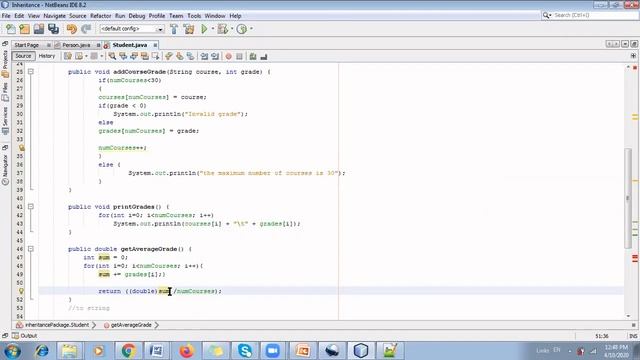The height and width of the screenshot is (360, 640).
Task: Click the Windows Start button
Action: [12, 351]
